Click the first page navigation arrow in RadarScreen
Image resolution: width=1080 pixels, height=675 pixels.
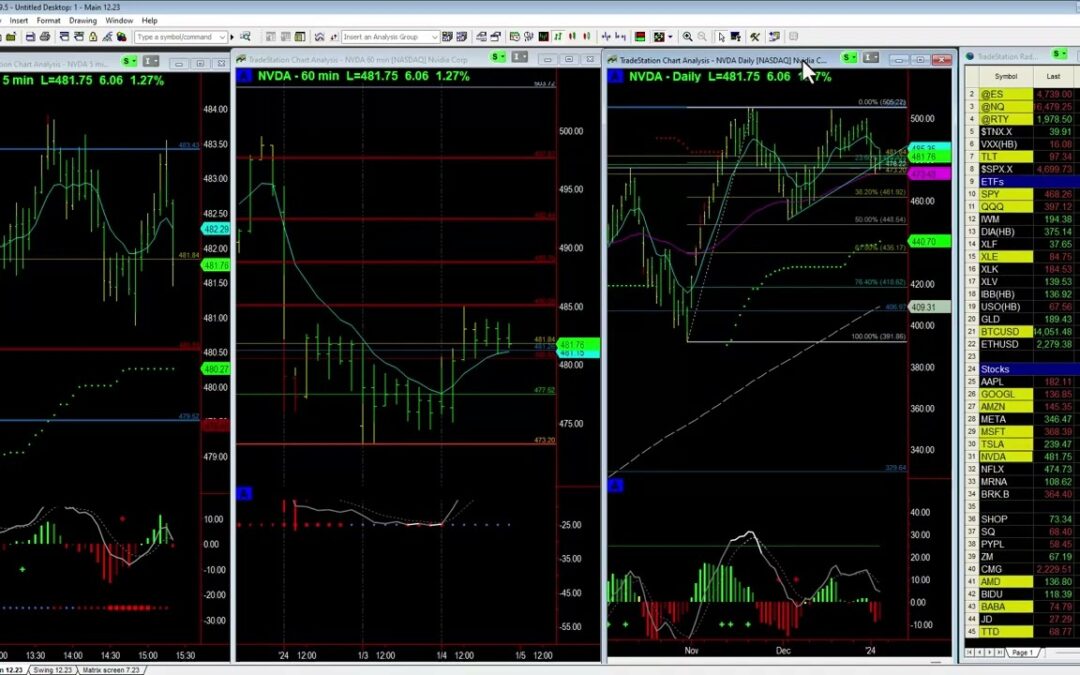pos(970,652)
